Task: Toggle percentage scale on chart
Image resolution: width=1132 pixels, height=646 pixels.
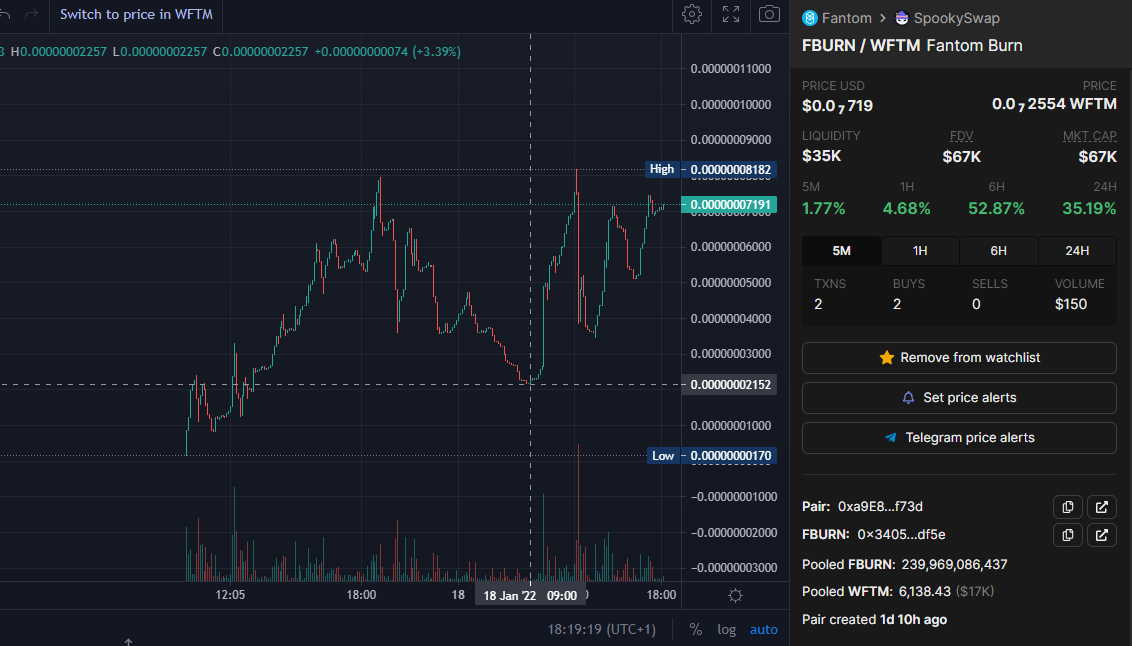Action: (x=696, y=629)
